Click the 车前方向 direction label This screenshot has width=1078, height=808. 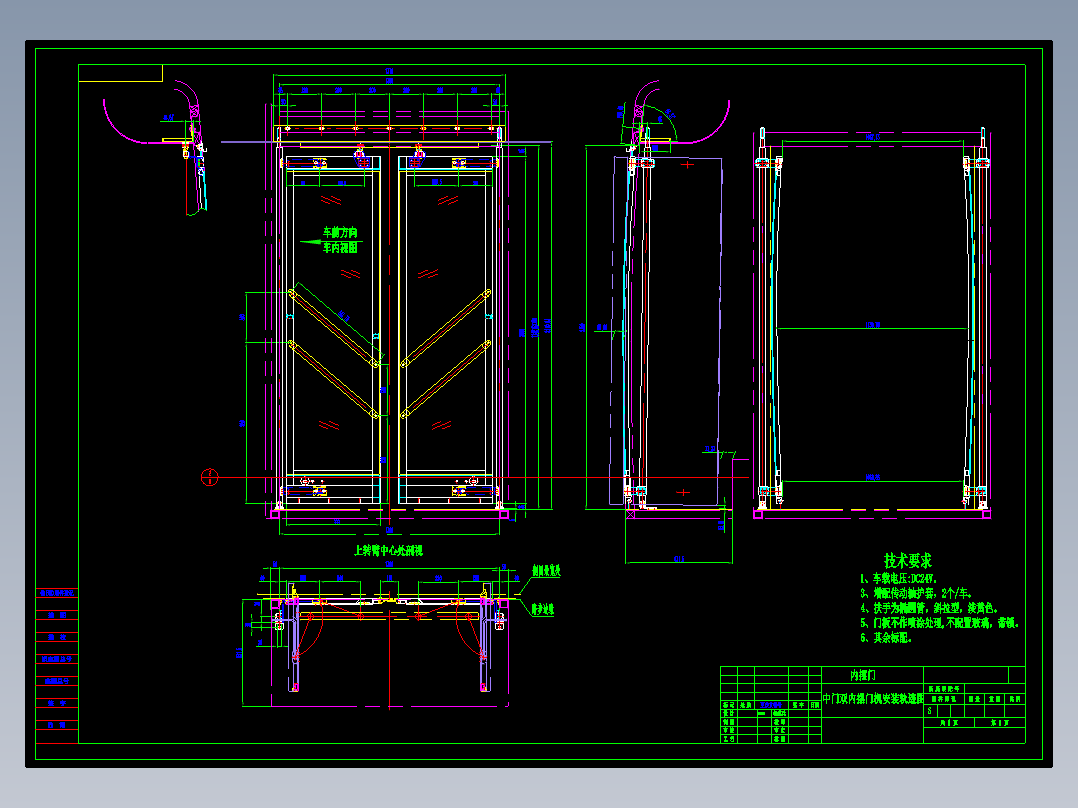(x=340, y=232)
